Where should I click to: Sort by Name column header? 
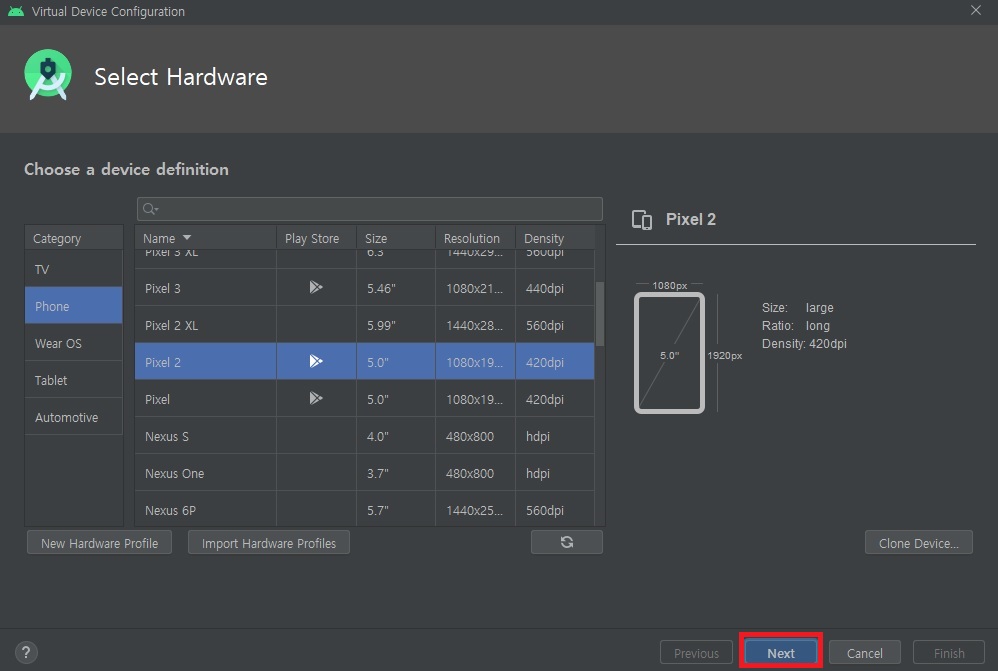click(x=206, y=237)
